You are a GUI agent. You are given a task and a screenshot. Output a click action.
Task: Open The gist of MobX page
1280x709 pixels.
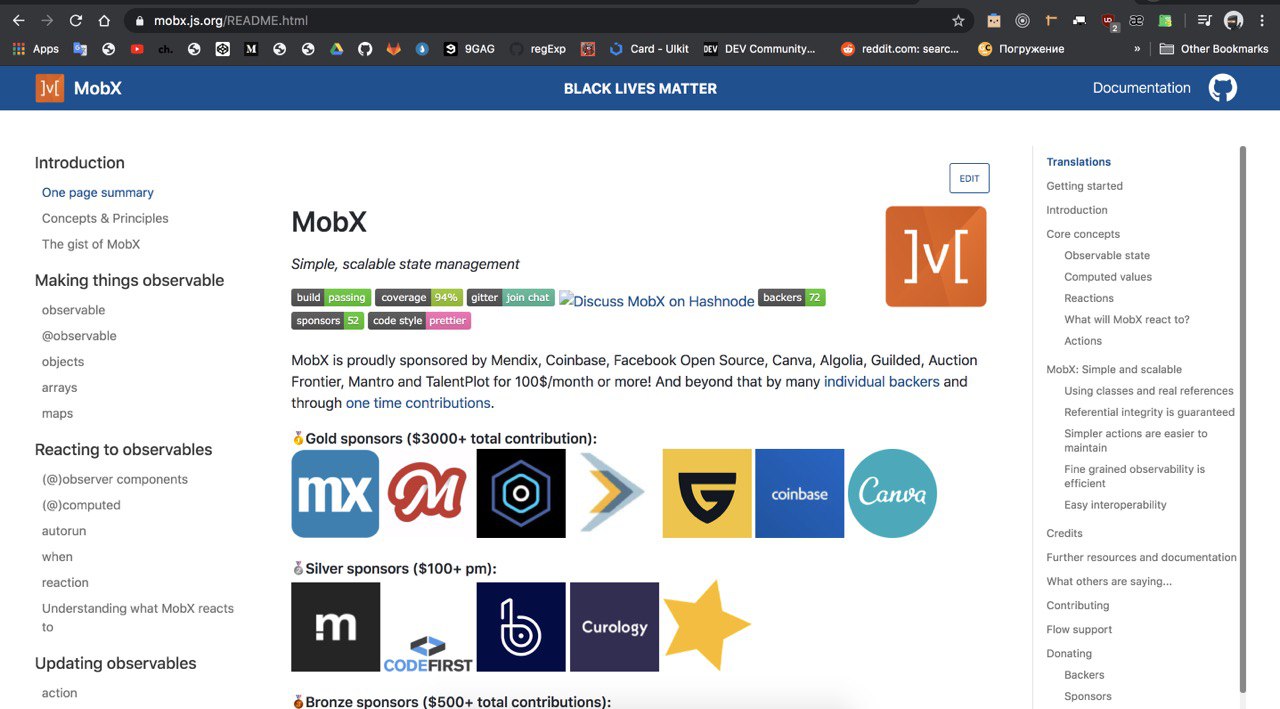pyautogui.click(x=91, y=244)
